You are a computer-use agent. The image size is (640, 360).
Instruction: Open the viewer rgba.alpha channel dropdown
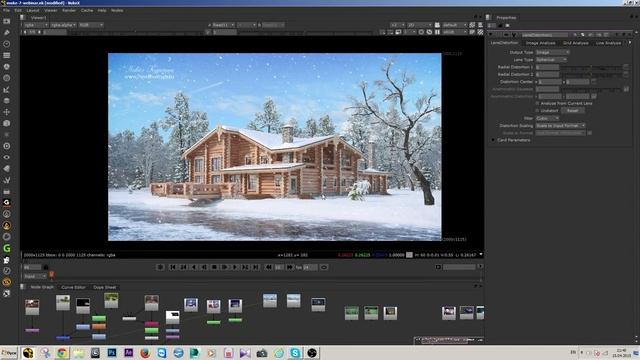(64, 25)
